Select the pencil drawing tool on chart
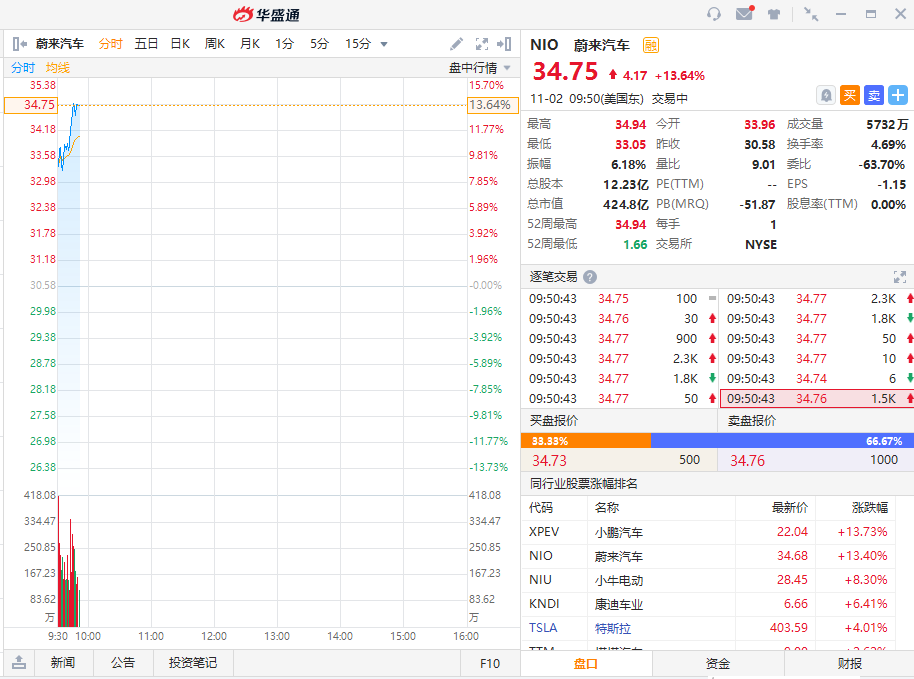This screenshot has width=914, height=679. pyautogui.click(x=457, y=44)
